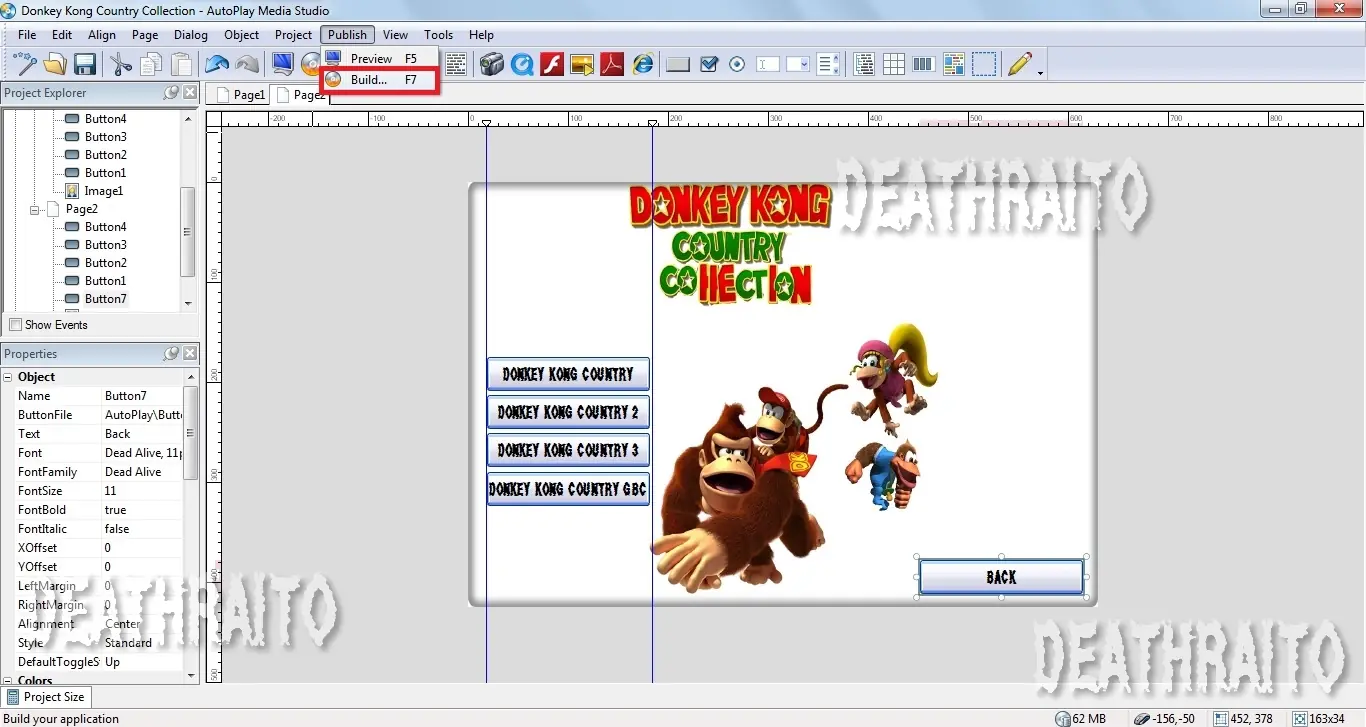The height and width of the screenshot is (727, 1366).
Task: Pin the Project Explorer panel
Action: pyautogui.click(x=171, y=93)
